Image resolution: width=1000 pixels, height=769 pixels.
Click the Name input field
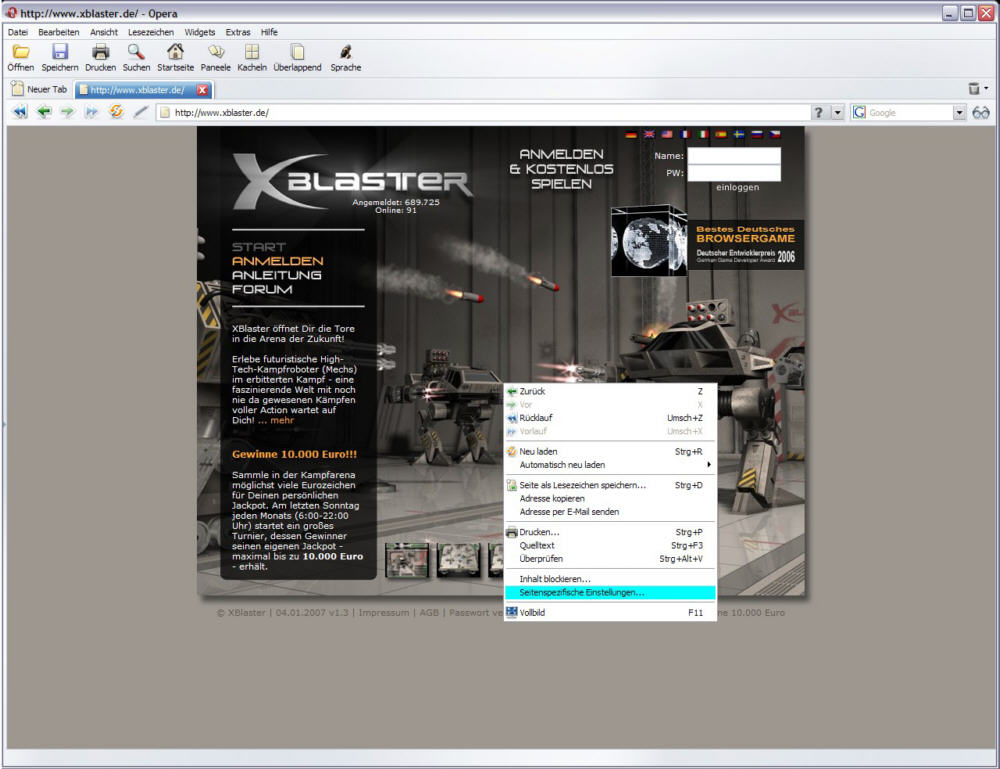(x=733, y=156)
